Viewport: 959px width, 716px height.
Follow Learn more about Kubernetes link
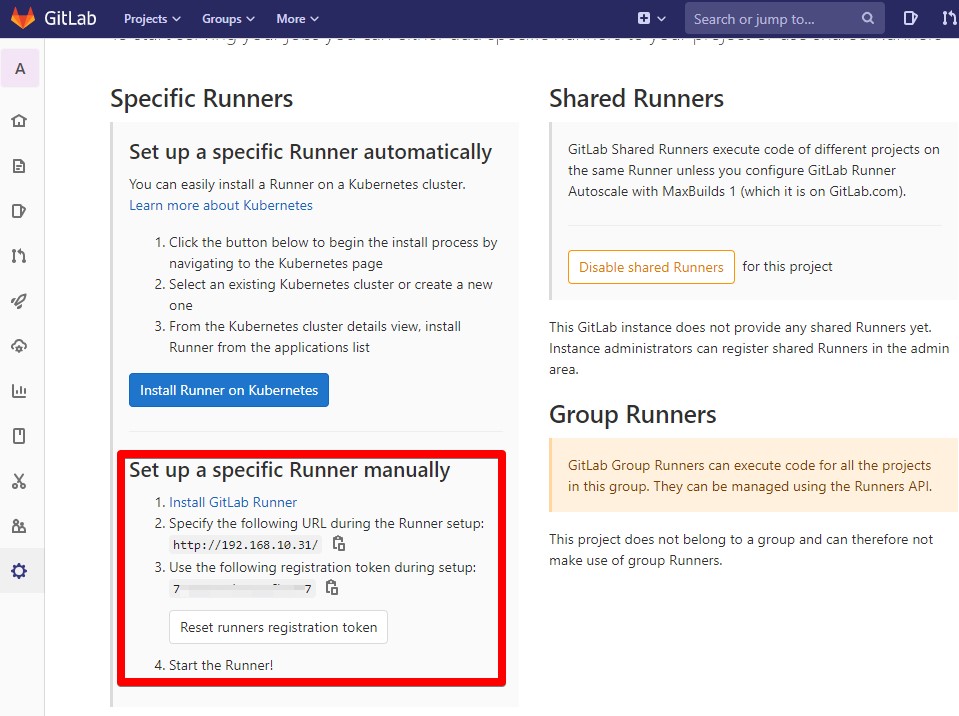pos(221,205)
